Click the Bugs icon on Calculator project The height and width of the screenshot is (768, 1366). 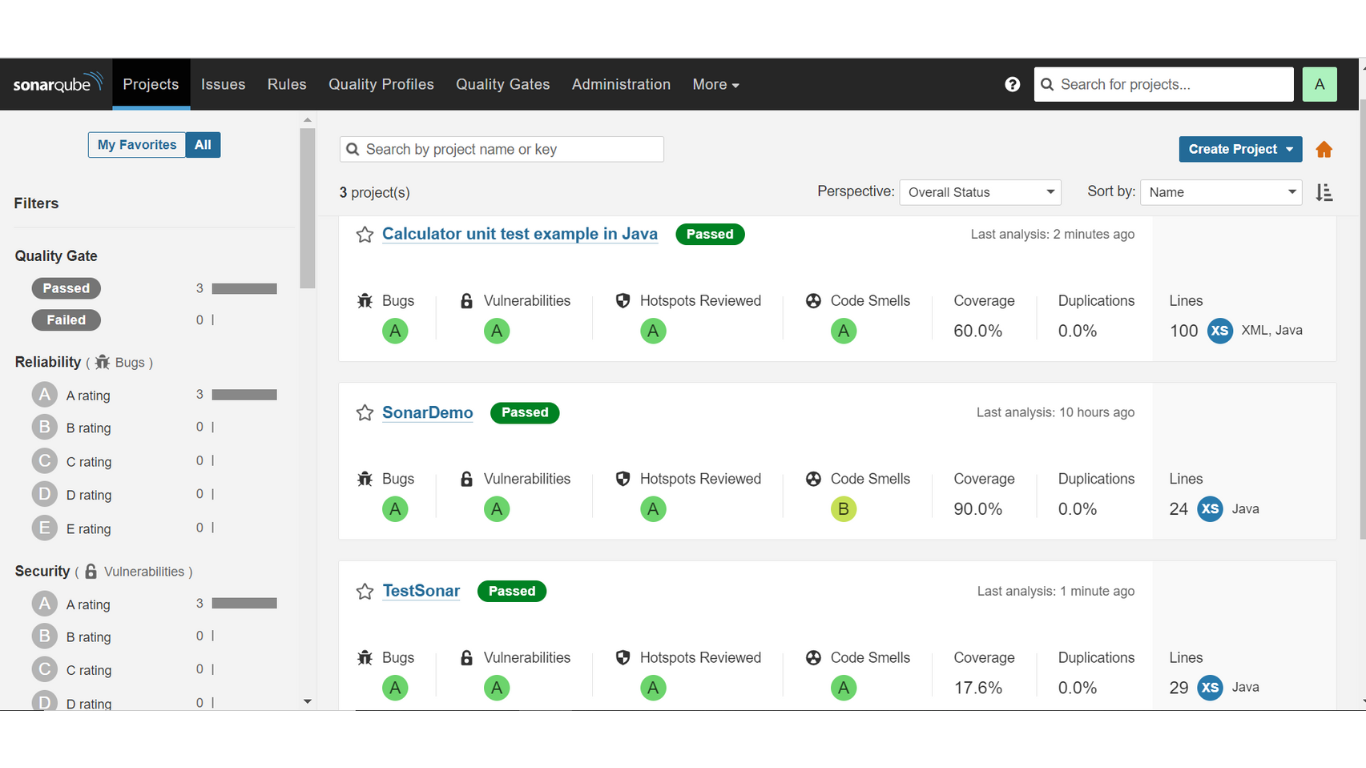(366, 300)
